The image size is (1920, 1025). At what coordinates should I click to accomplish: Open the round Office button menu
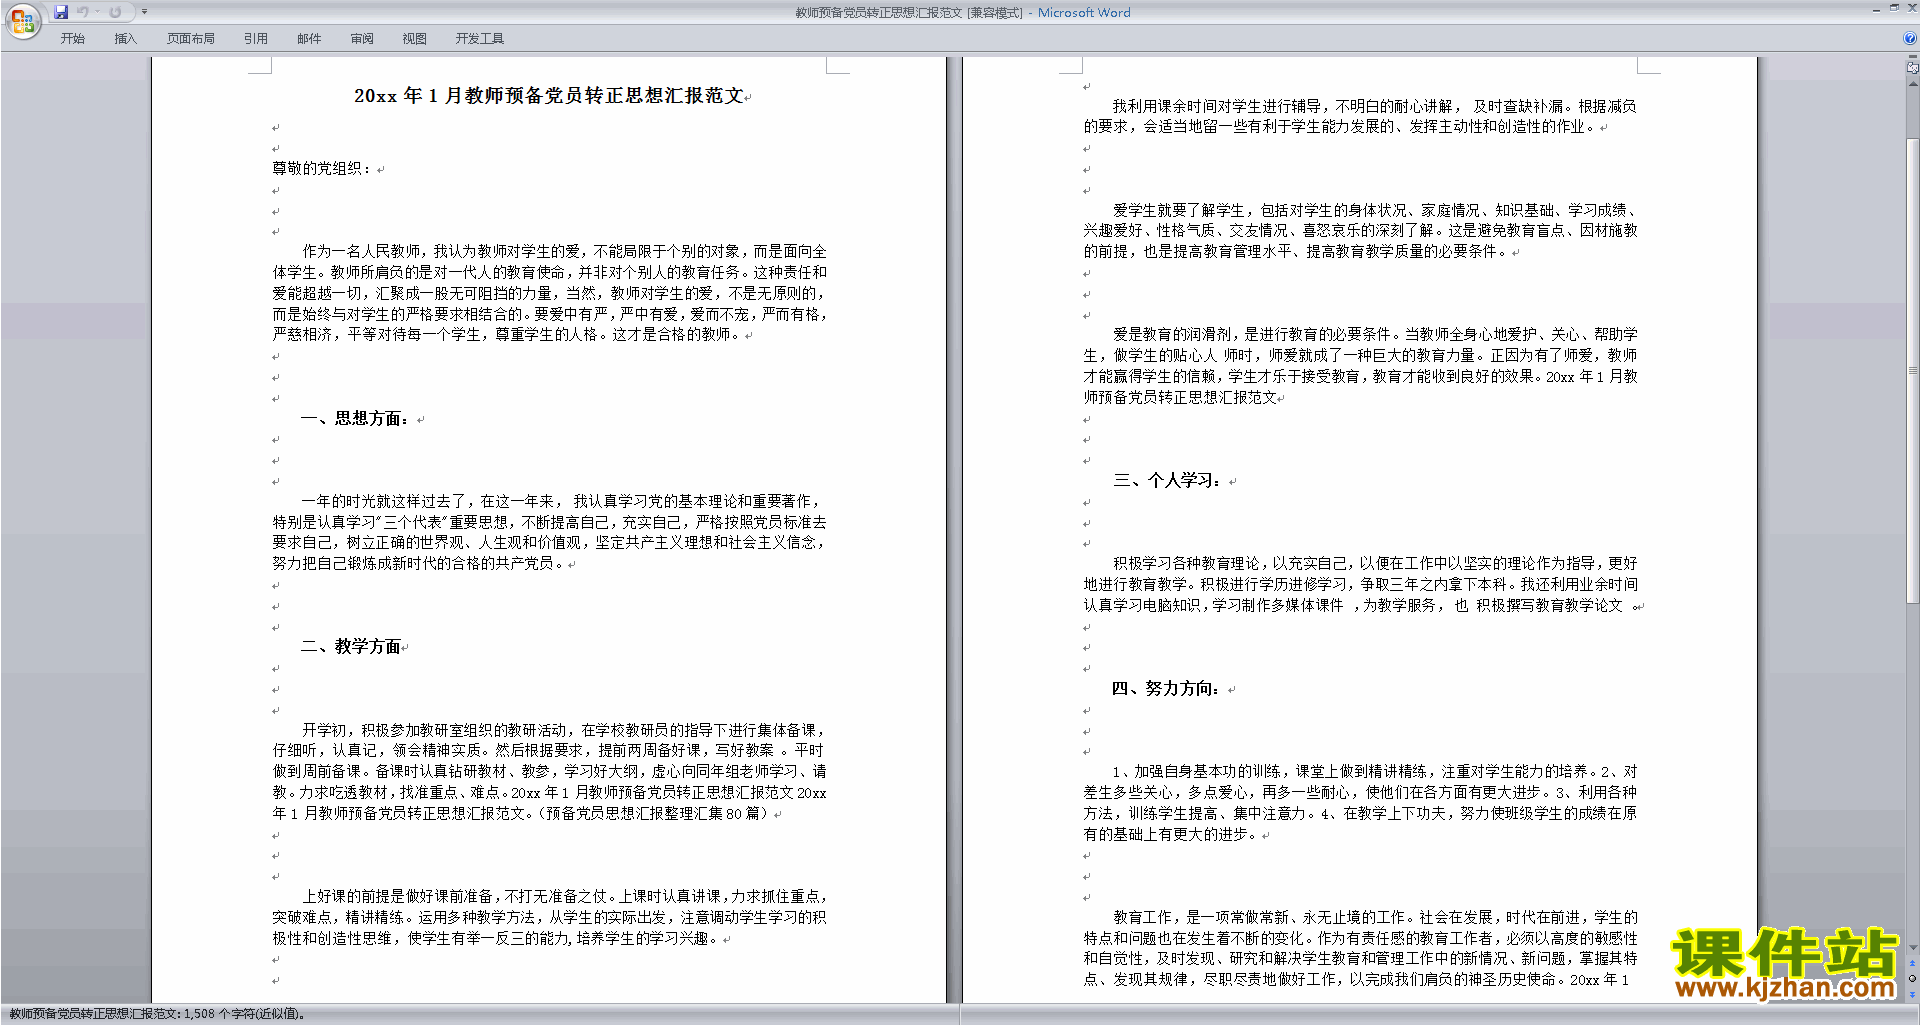pyautogui.click(x=22, y=20)
